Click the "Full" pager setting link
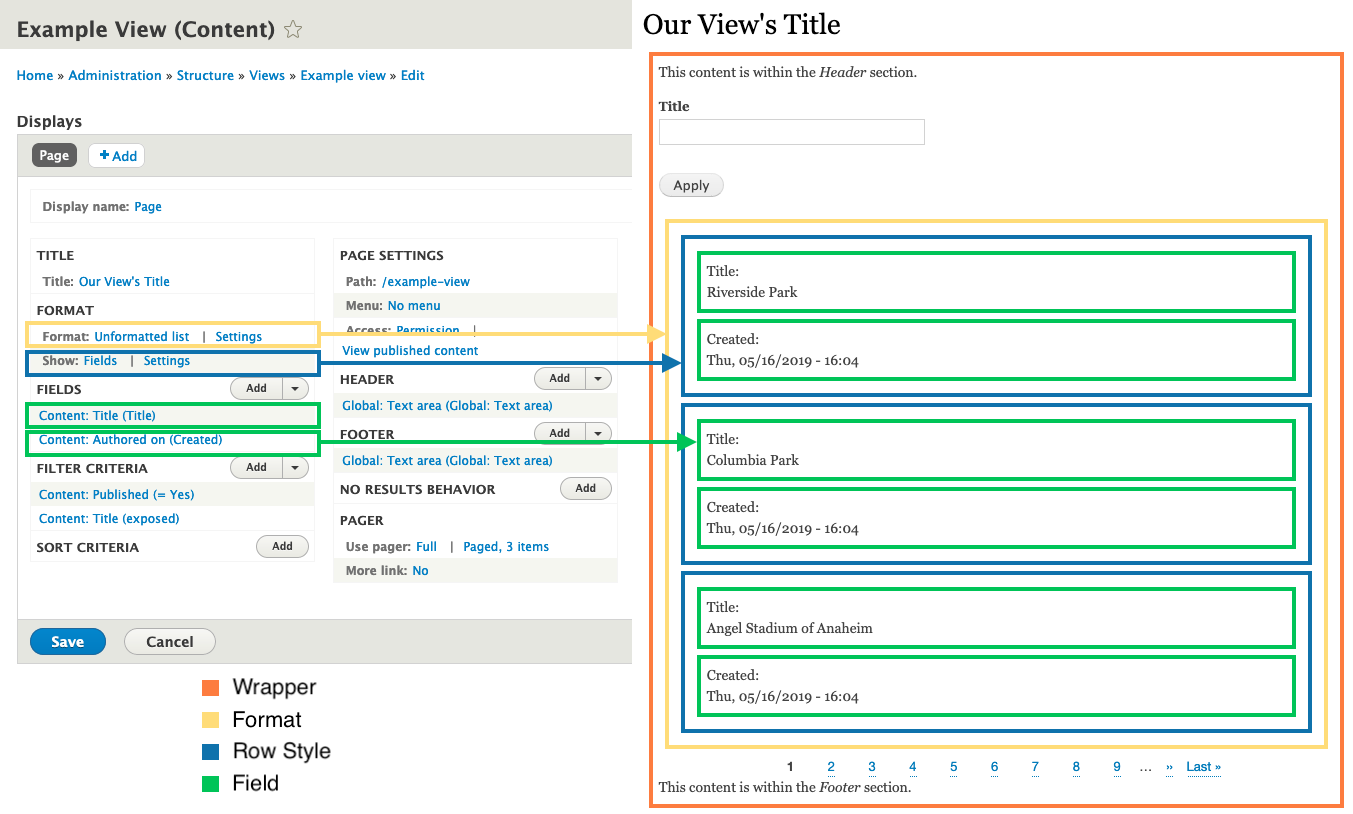The height and width of the screenshot is (814, 1353). (x=426, y=546)
